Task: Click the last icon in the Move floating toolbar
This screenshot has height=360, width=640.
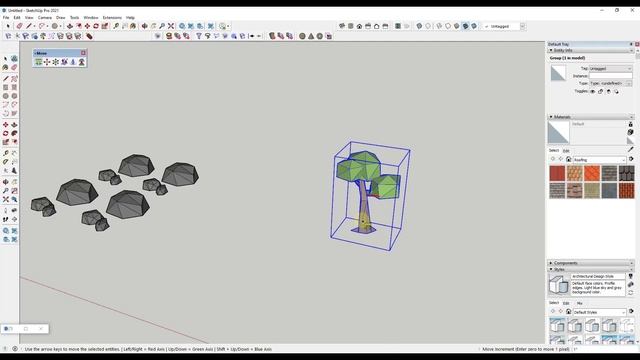Action: click(x=82, y=62)
